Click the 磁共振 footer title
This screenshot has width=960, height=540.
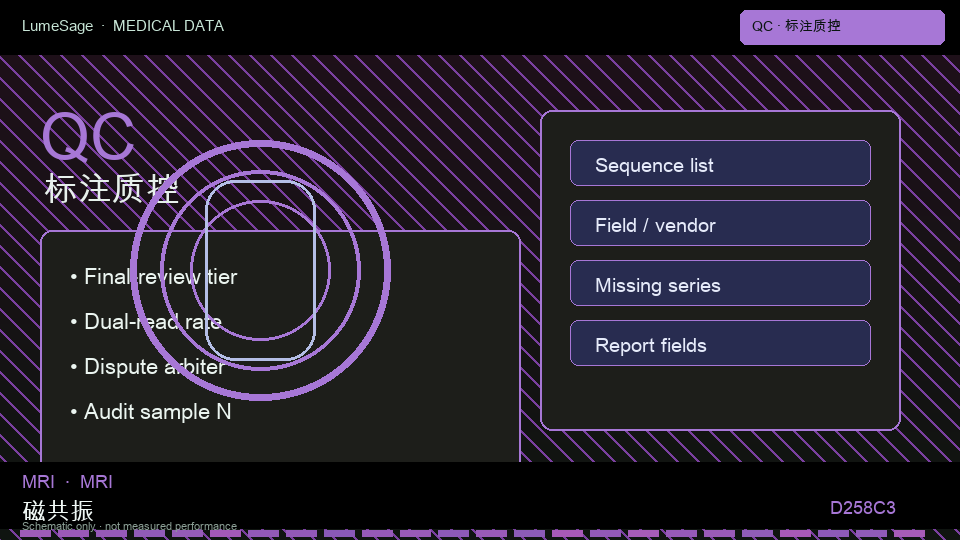[x=58, y=510]
